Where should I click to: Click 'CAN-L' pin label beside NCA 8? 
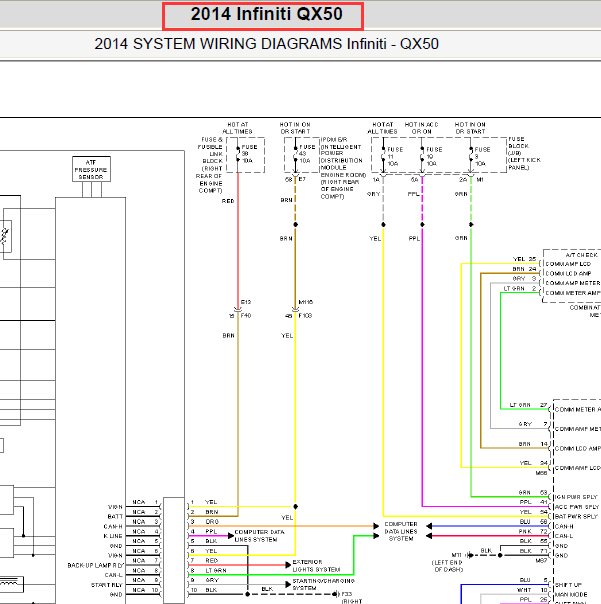pyautogui.click(x=114, y=575)
